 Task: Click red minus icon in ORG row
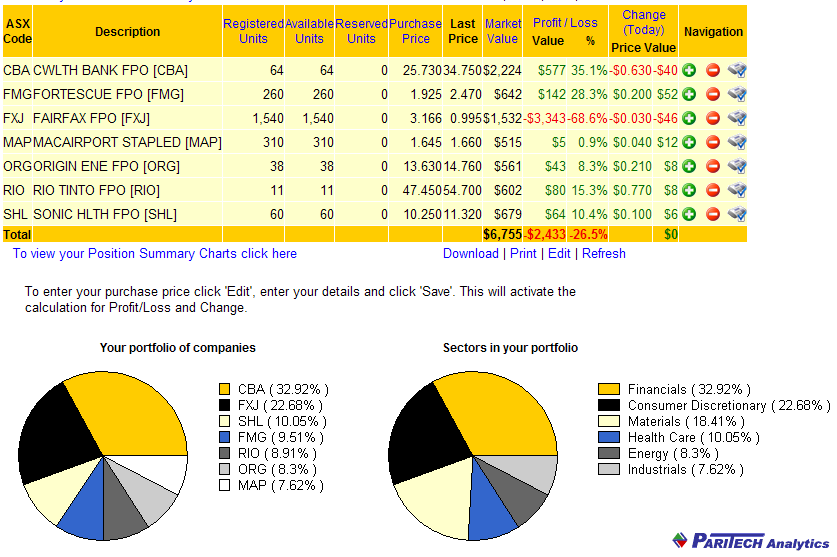[713, 166]
